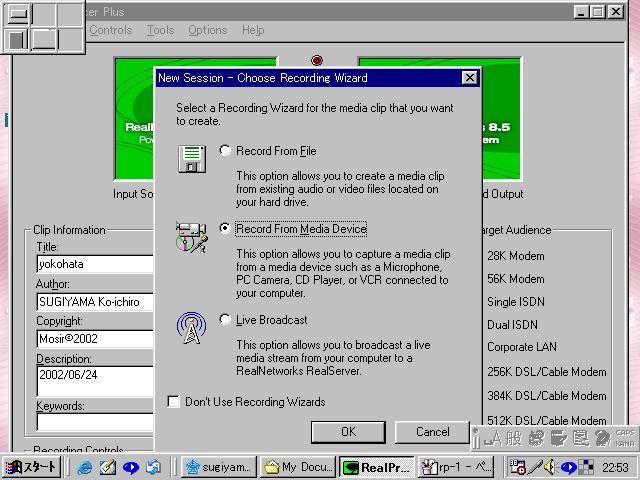
Task: Switch to the rp-1 paint taskbar window
Action: (456, 467)
